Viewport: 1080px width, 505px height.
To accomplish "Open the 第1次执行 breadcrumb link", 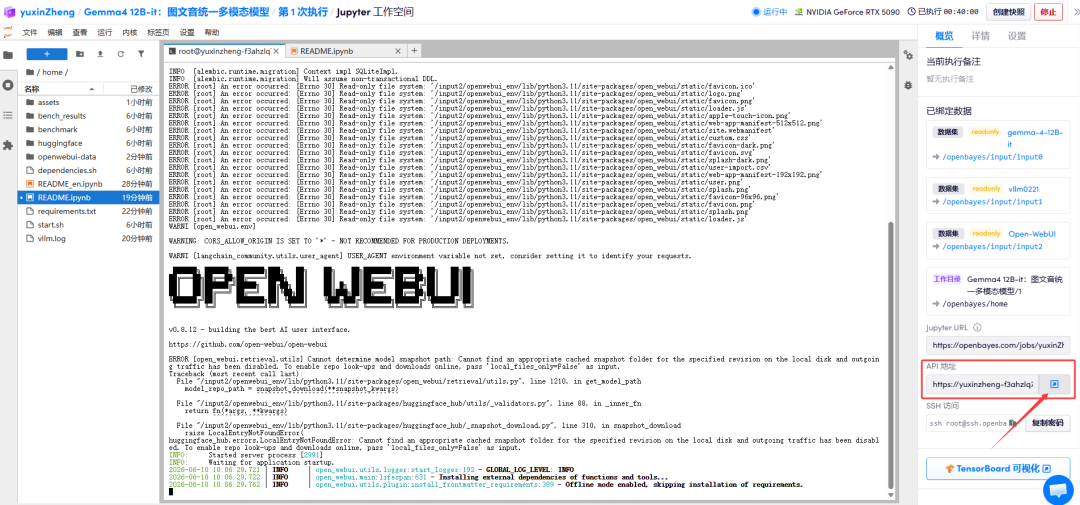I will click(x=302, y=12).
